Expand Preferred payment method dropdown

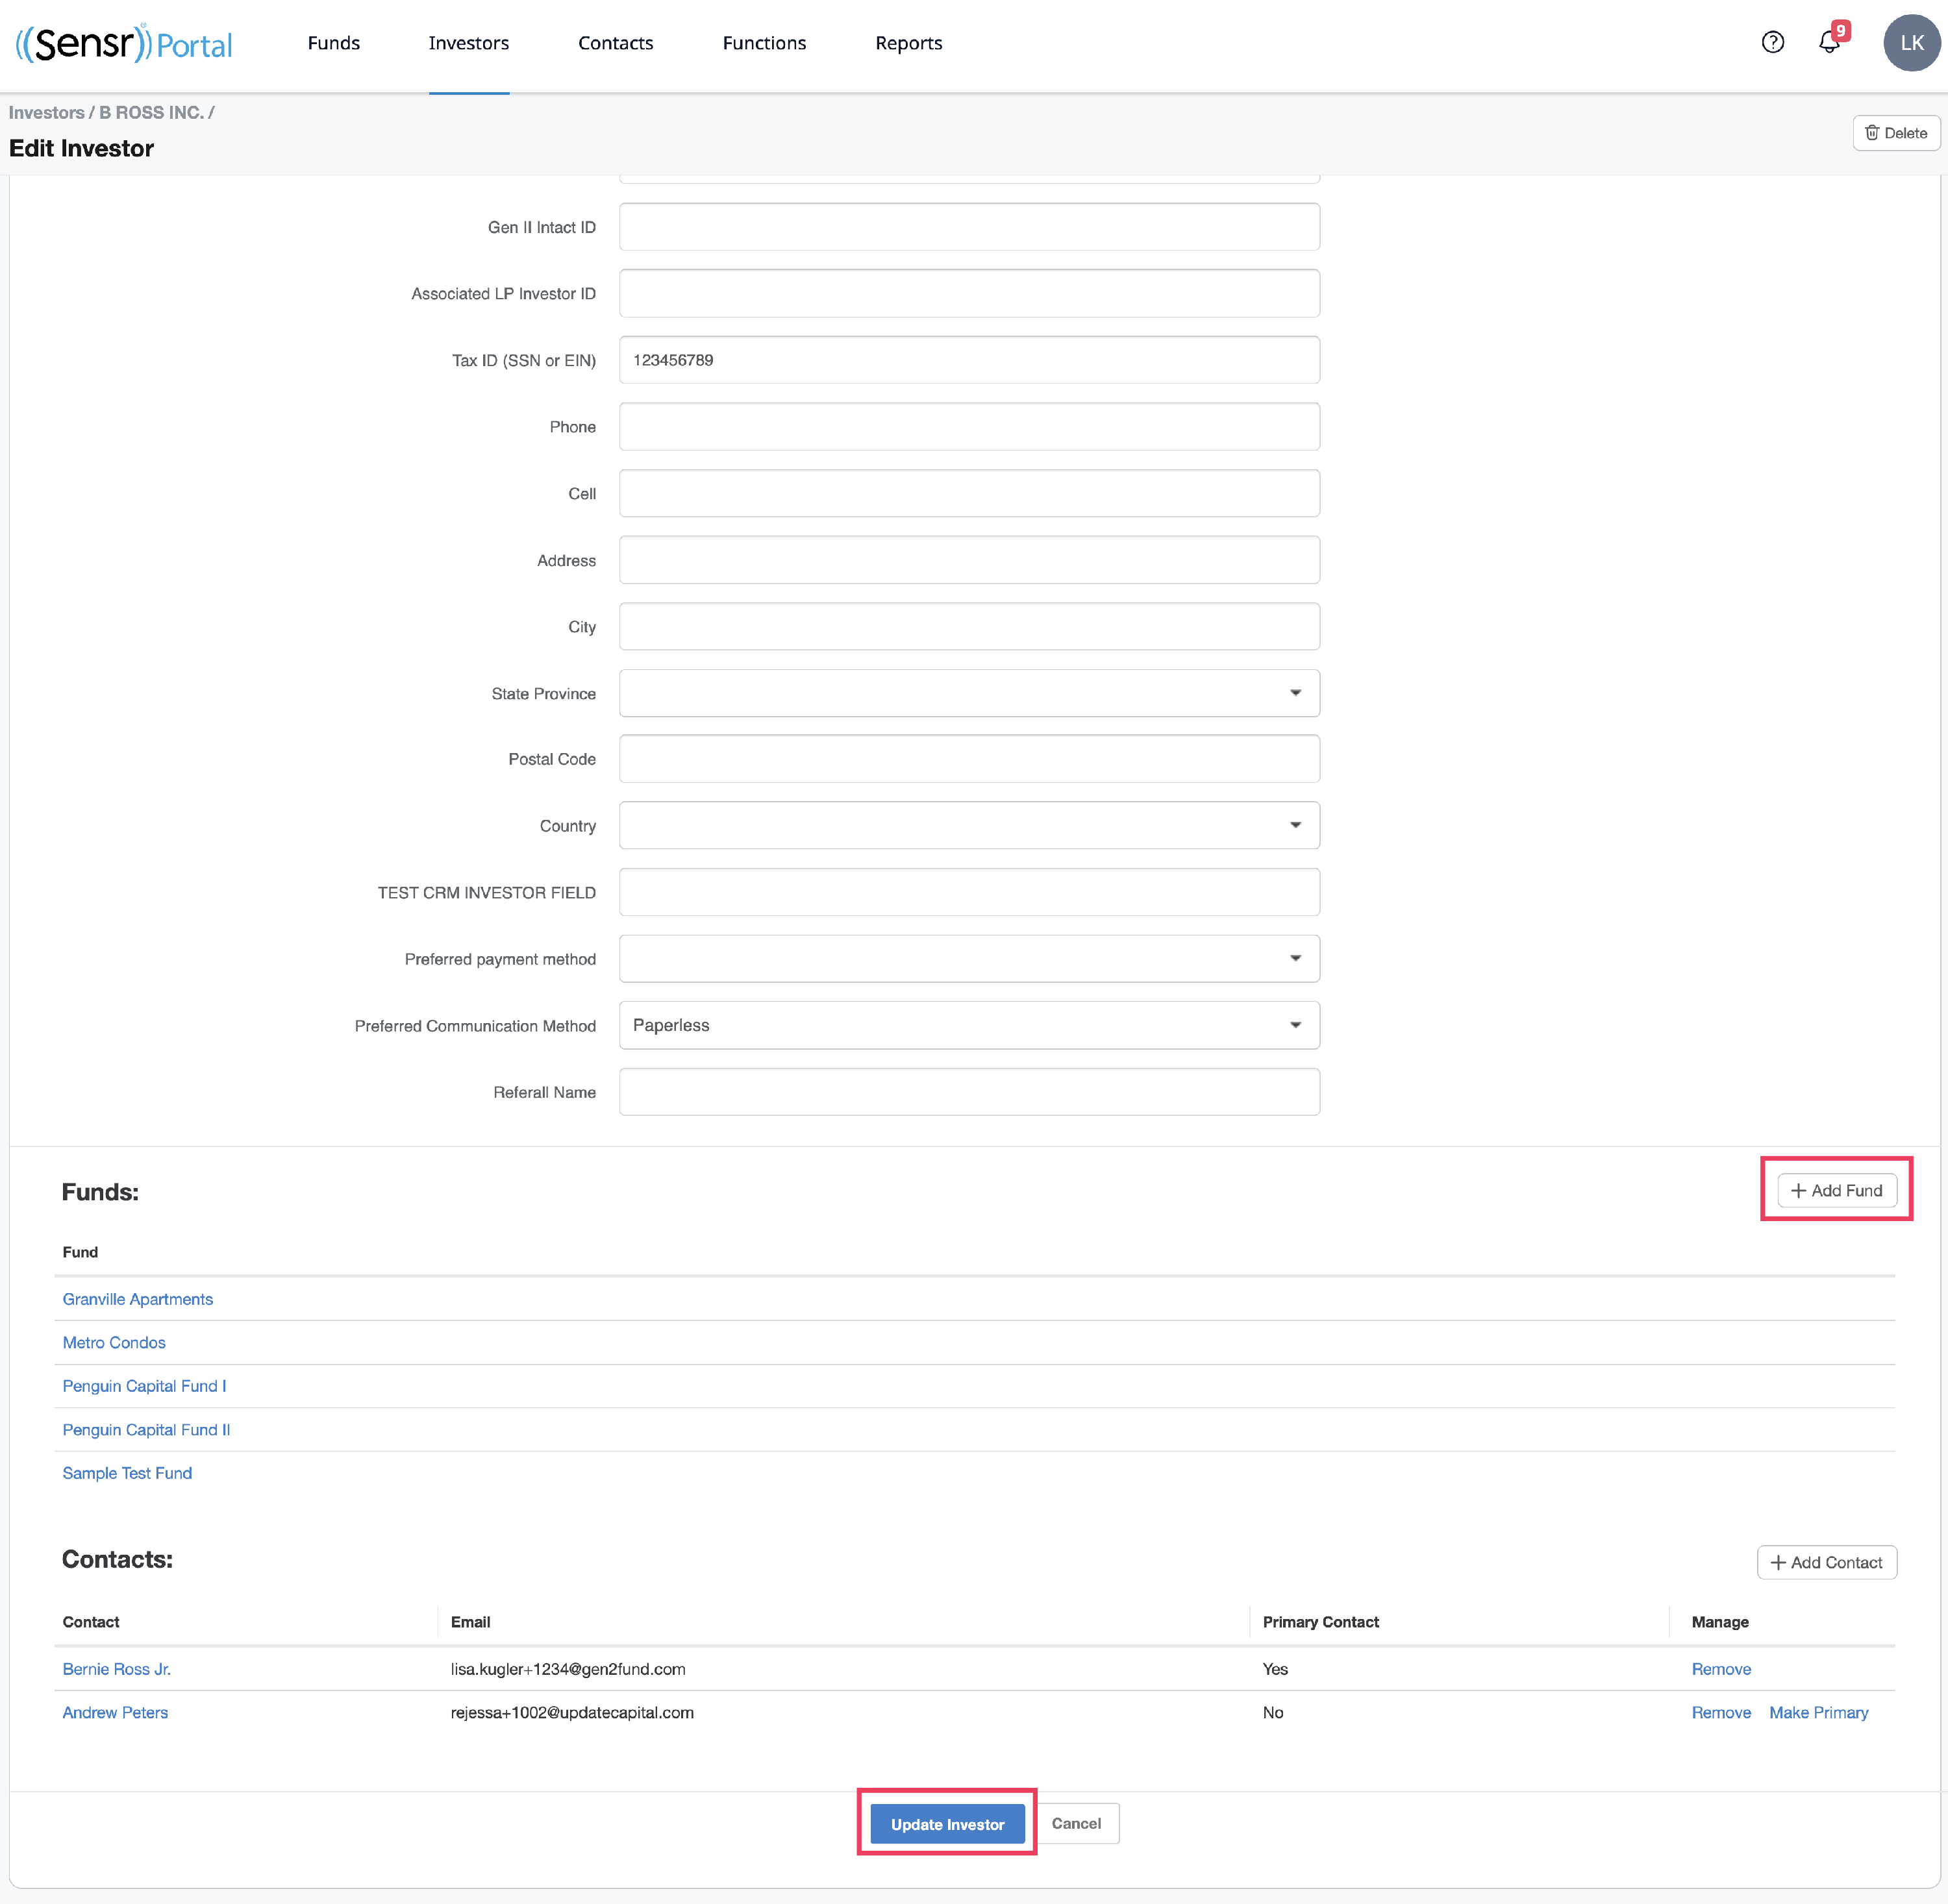pos(968,958)
